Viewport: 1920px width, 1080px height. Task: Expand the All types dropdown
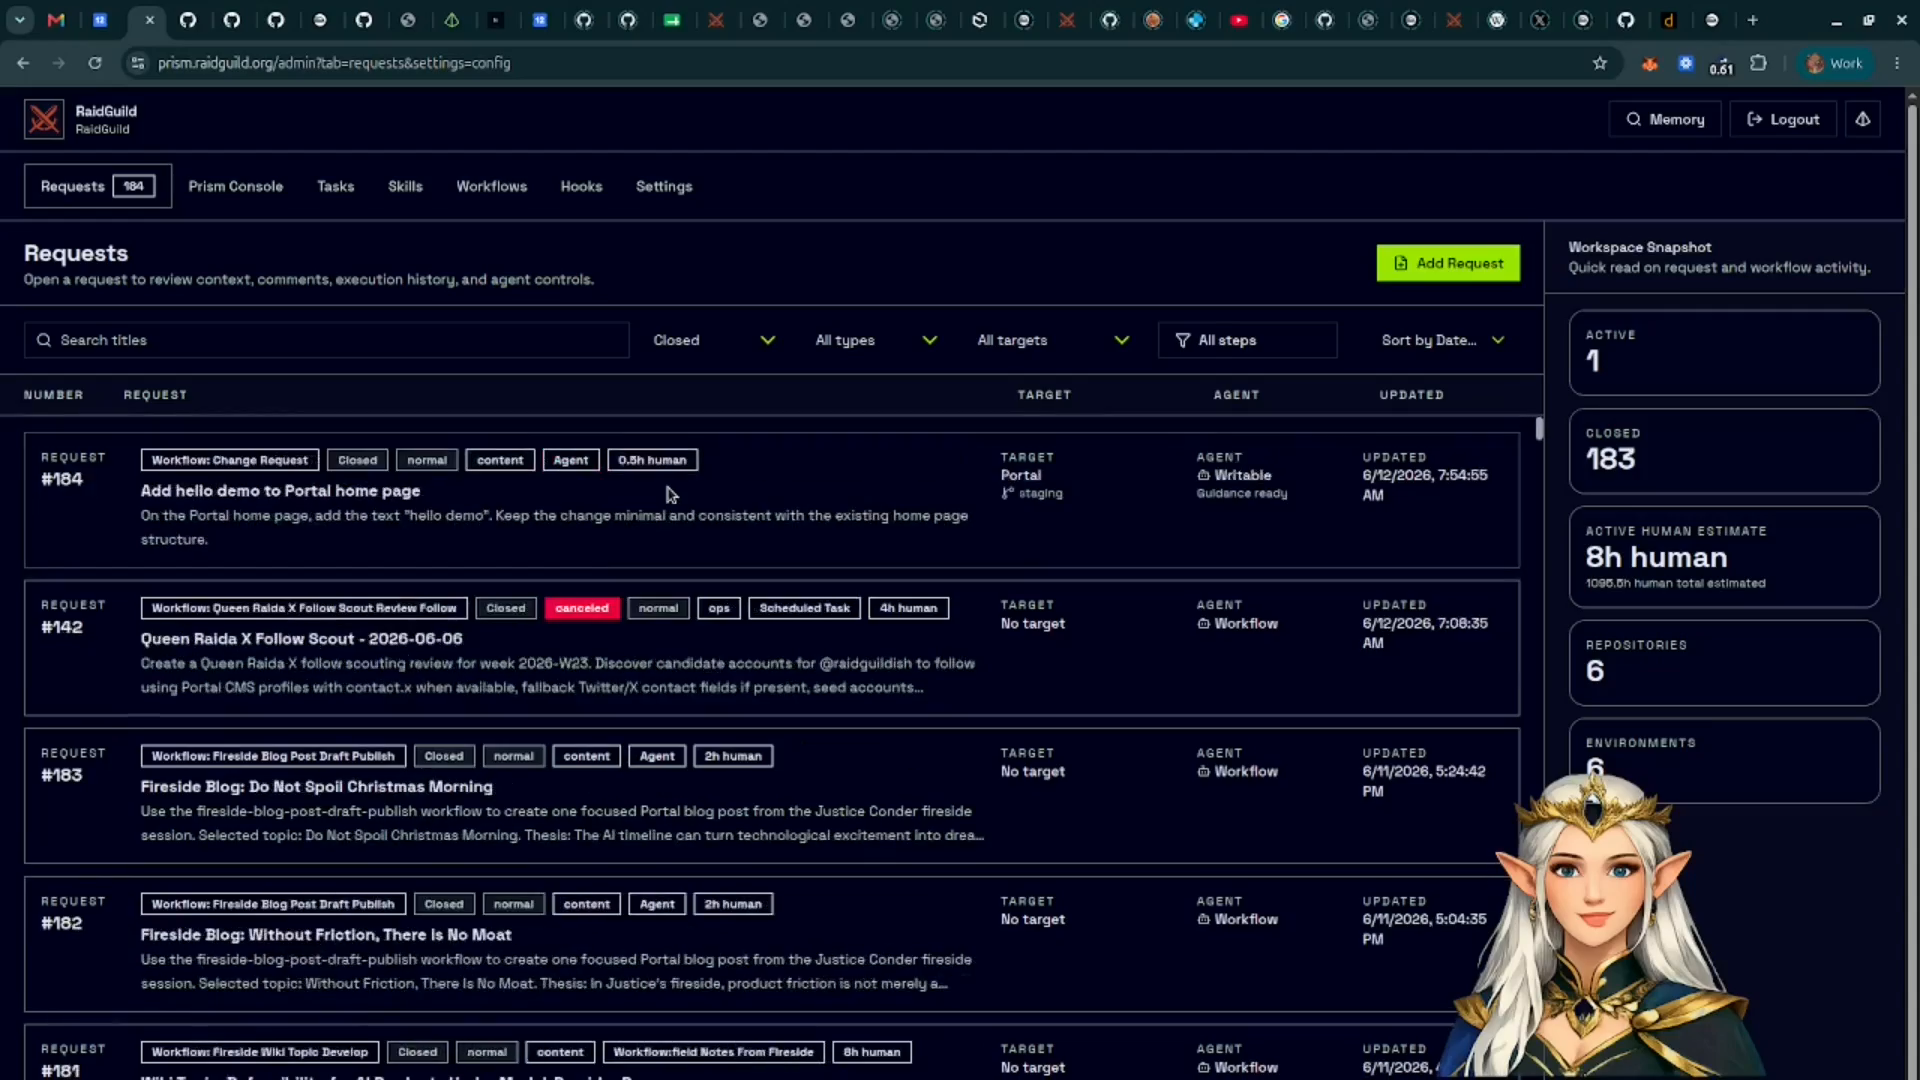(x=875, y=340)
